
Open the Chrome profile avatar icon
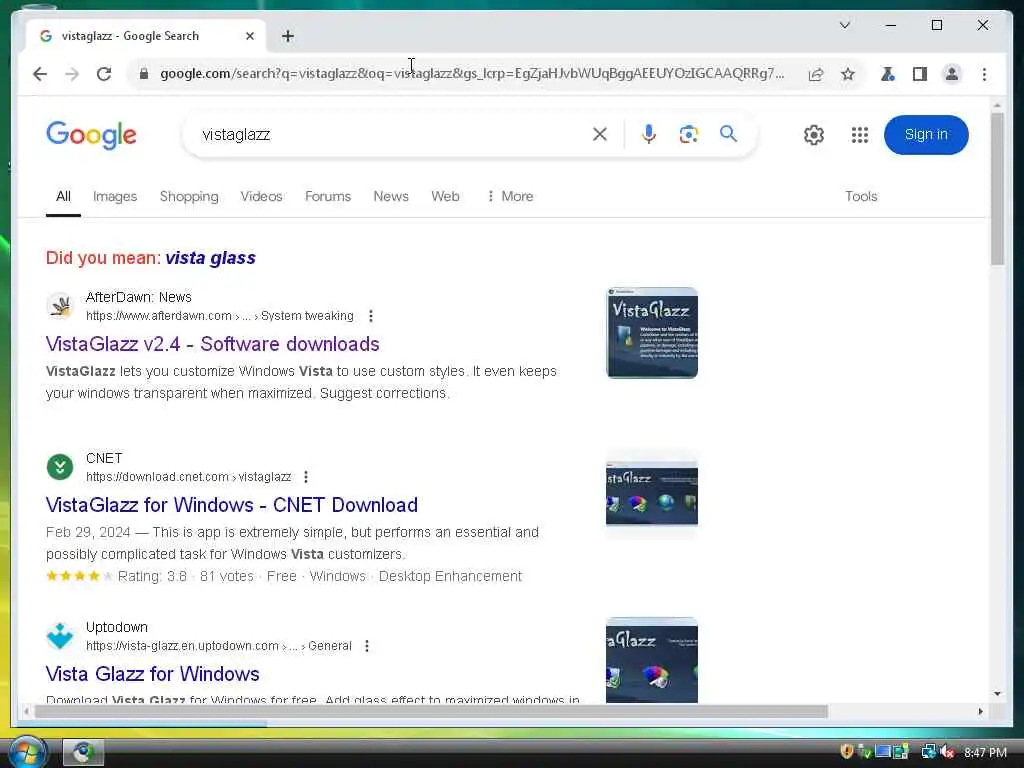952,74
